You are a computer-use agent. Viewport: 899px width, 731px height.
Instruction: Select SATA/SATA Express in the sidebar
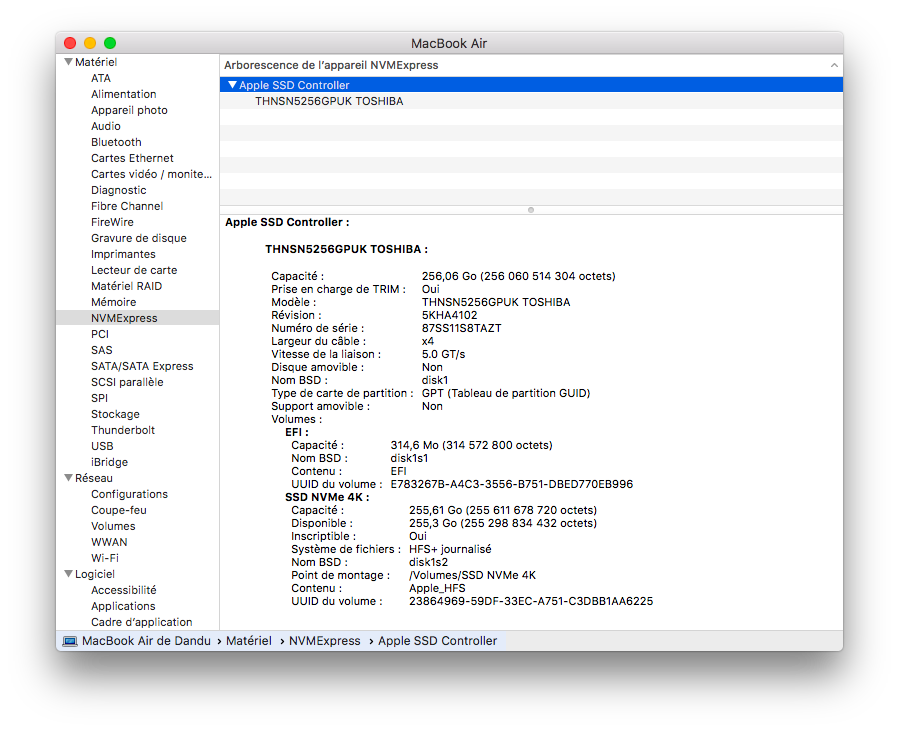coord(142,366)
